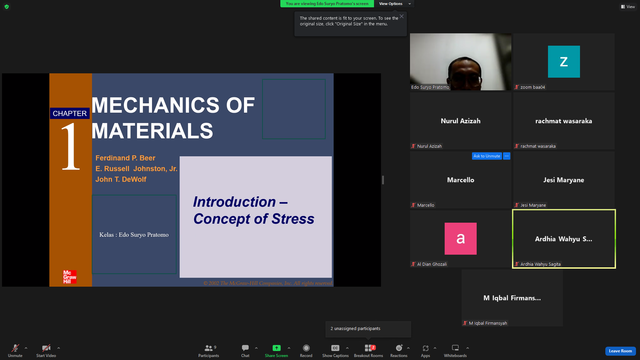This screenshot has height=360, width=640.
Task: Select rachmat wasaraka's participant tile
Action: click(564, 121)
